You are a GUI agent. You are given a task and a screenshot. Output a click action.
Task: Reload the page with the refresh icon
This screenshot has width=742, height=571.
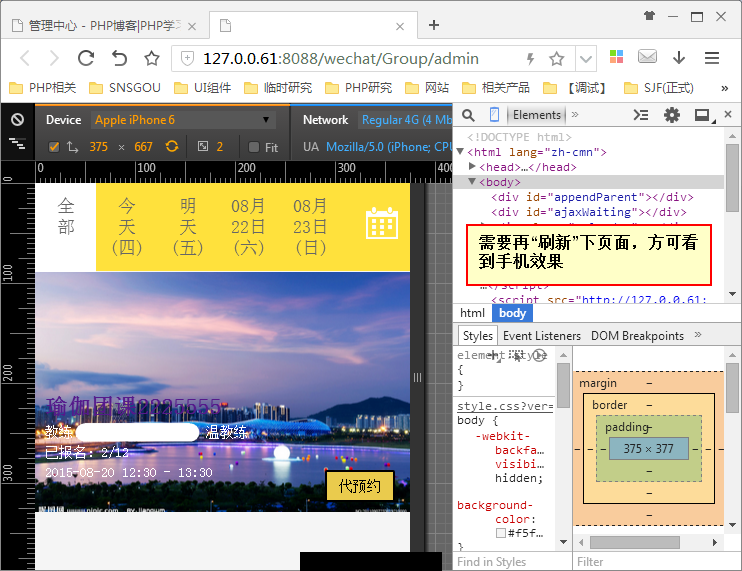[86, 58]
